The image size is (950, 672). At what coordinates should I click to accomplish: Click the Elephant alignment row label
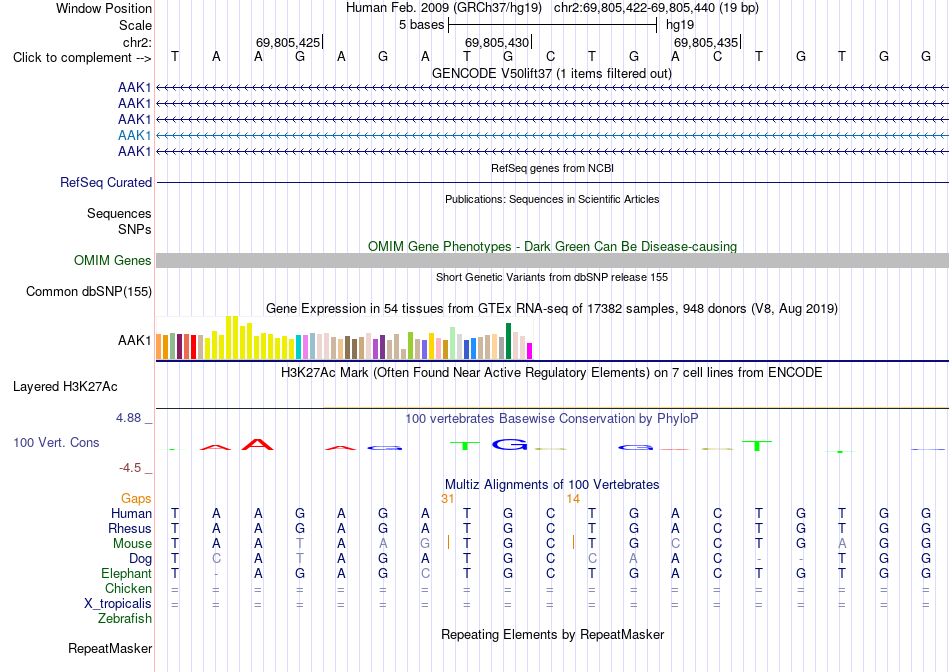coord(127,573)
